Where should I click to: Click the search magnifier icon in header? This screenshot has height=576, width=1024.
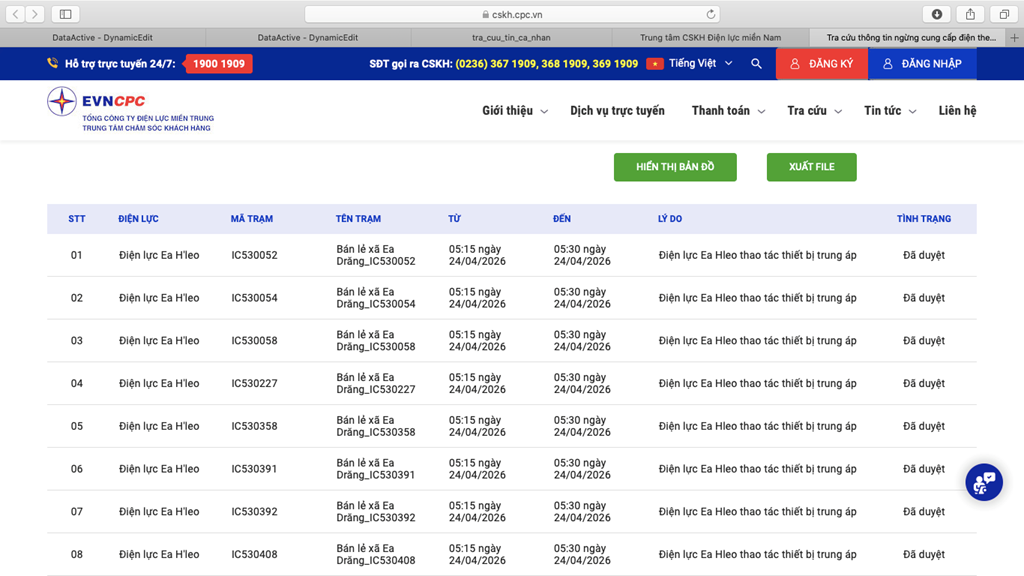click(x=756, y=64)
